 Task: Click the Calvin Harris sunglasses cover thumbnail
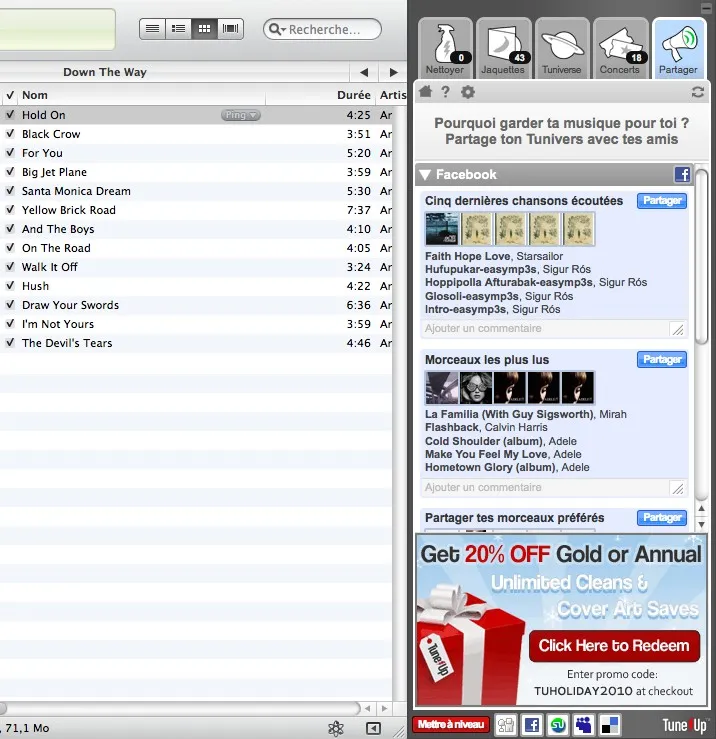coord(476,388)
